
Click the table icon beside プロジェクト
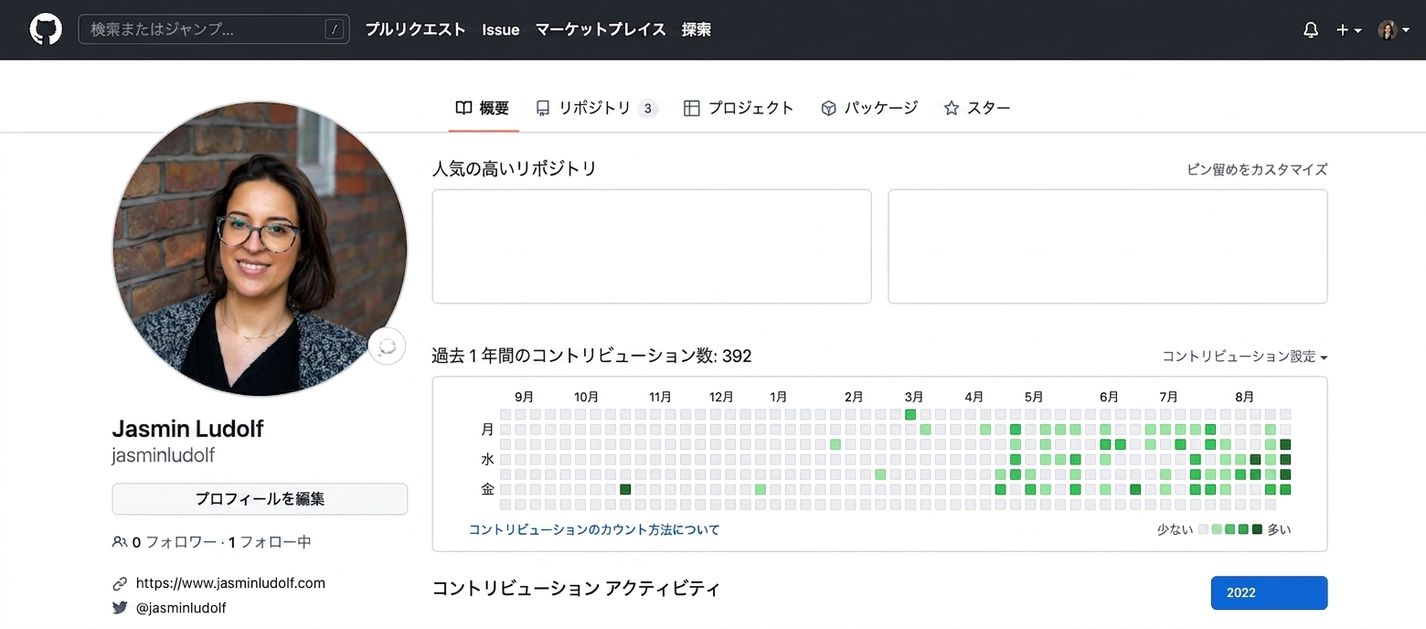[692, 108]
